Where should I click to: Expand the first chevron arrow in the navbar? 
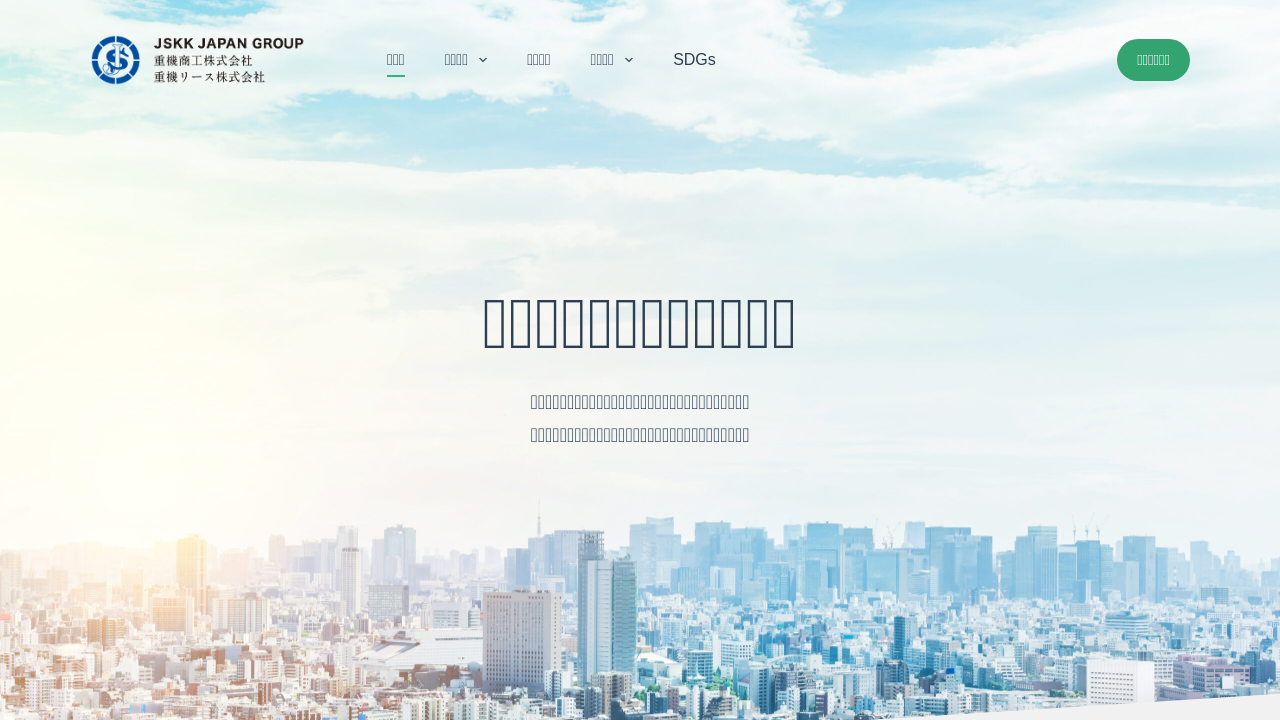pyautogui.click(x=483, y=60)
